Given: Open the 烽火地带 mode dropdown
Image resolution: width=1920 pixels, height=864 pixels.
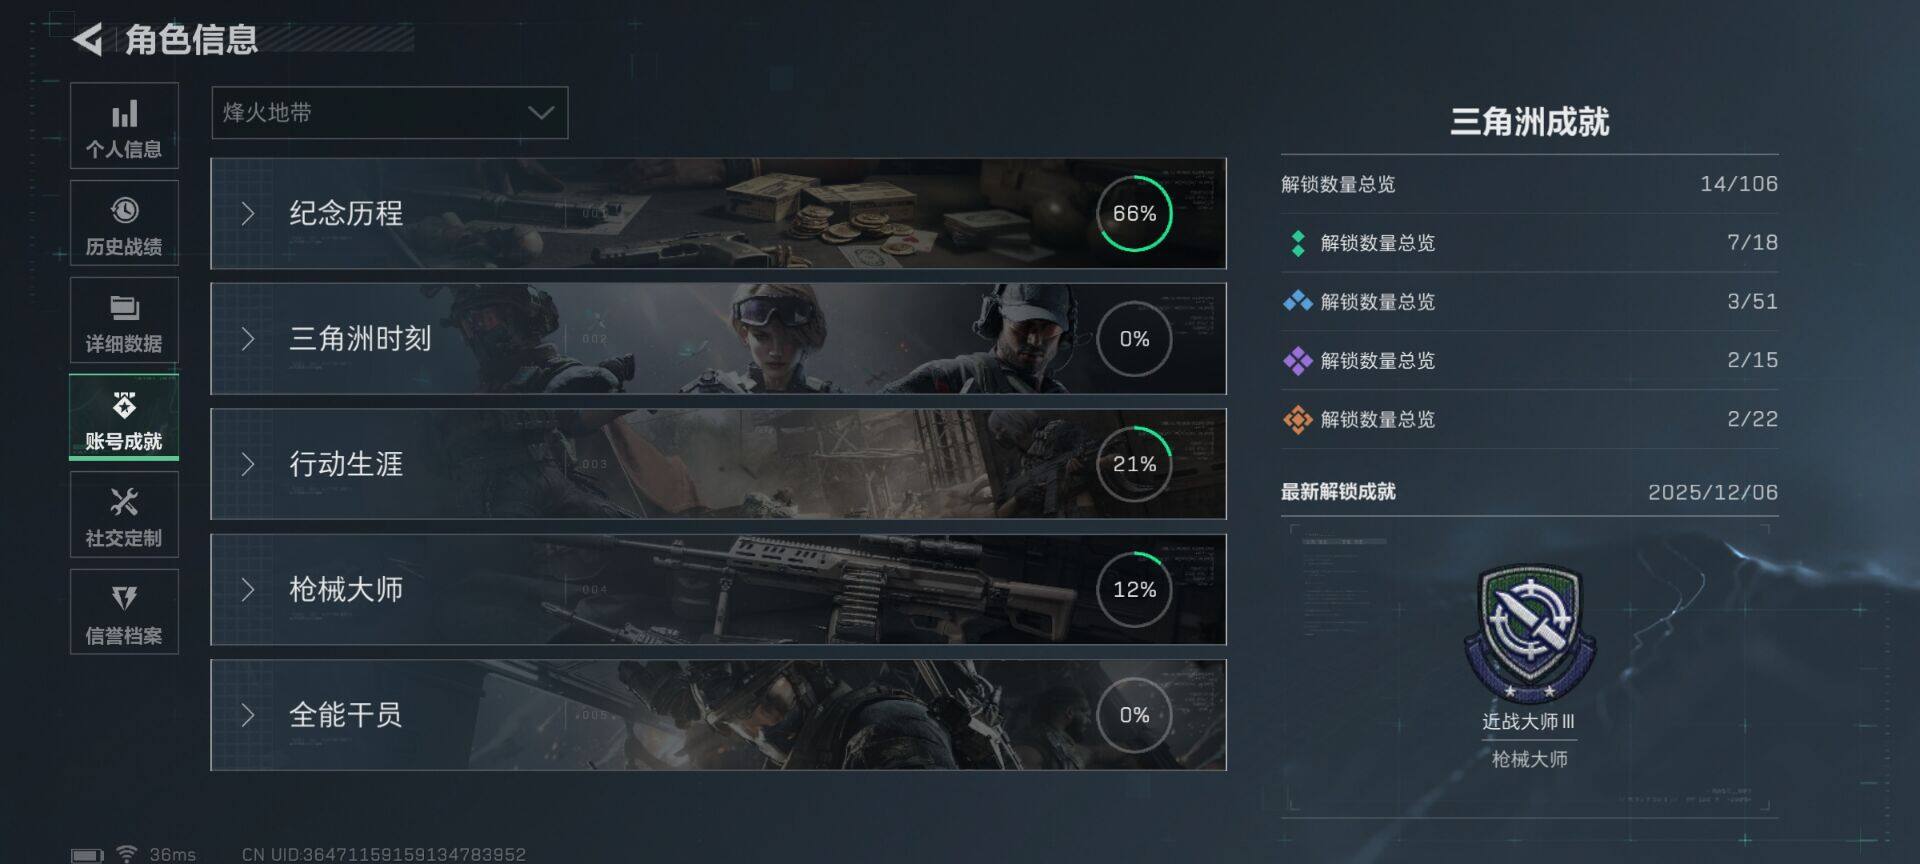Looking at the screenshot, I should [390, 113].
